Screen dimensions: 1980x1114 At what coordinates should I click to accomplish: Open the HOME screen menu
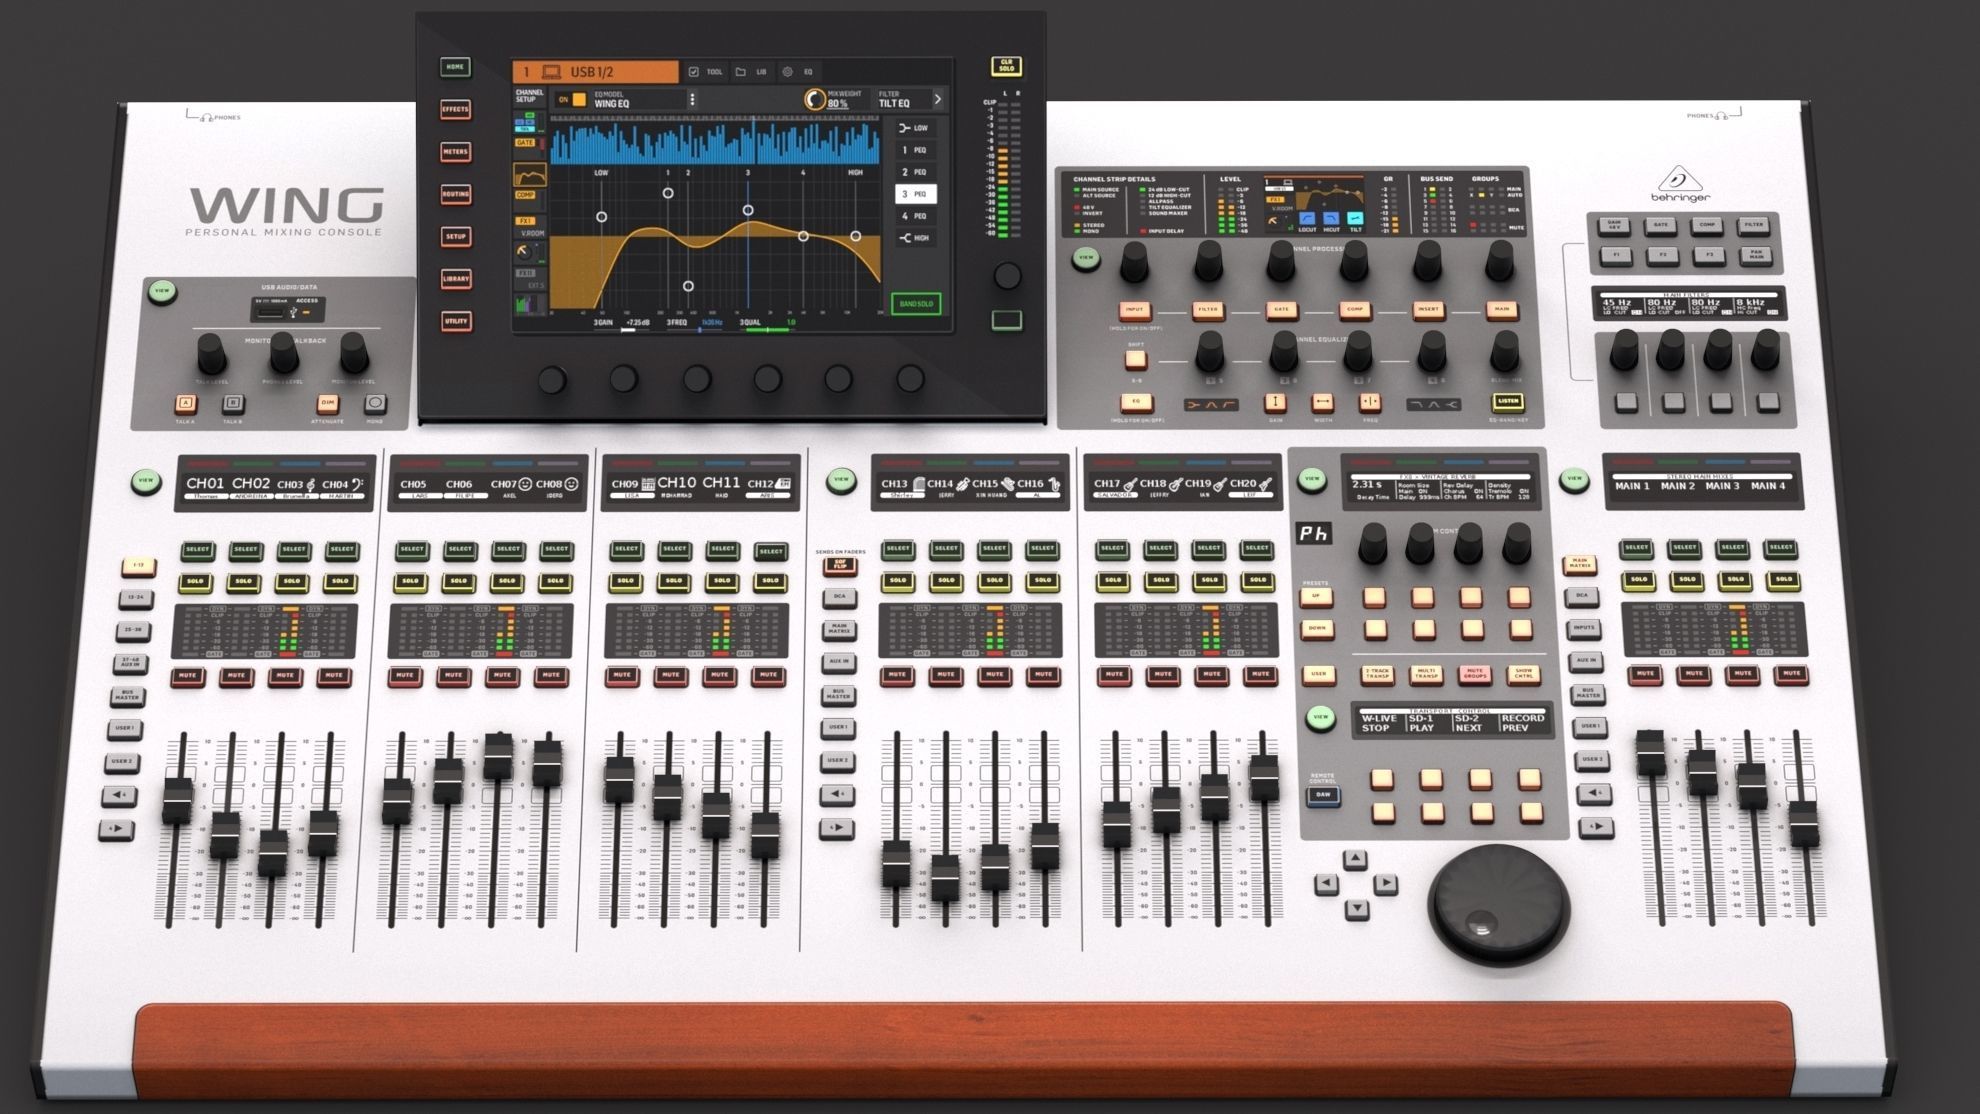[x=455, y=66]
